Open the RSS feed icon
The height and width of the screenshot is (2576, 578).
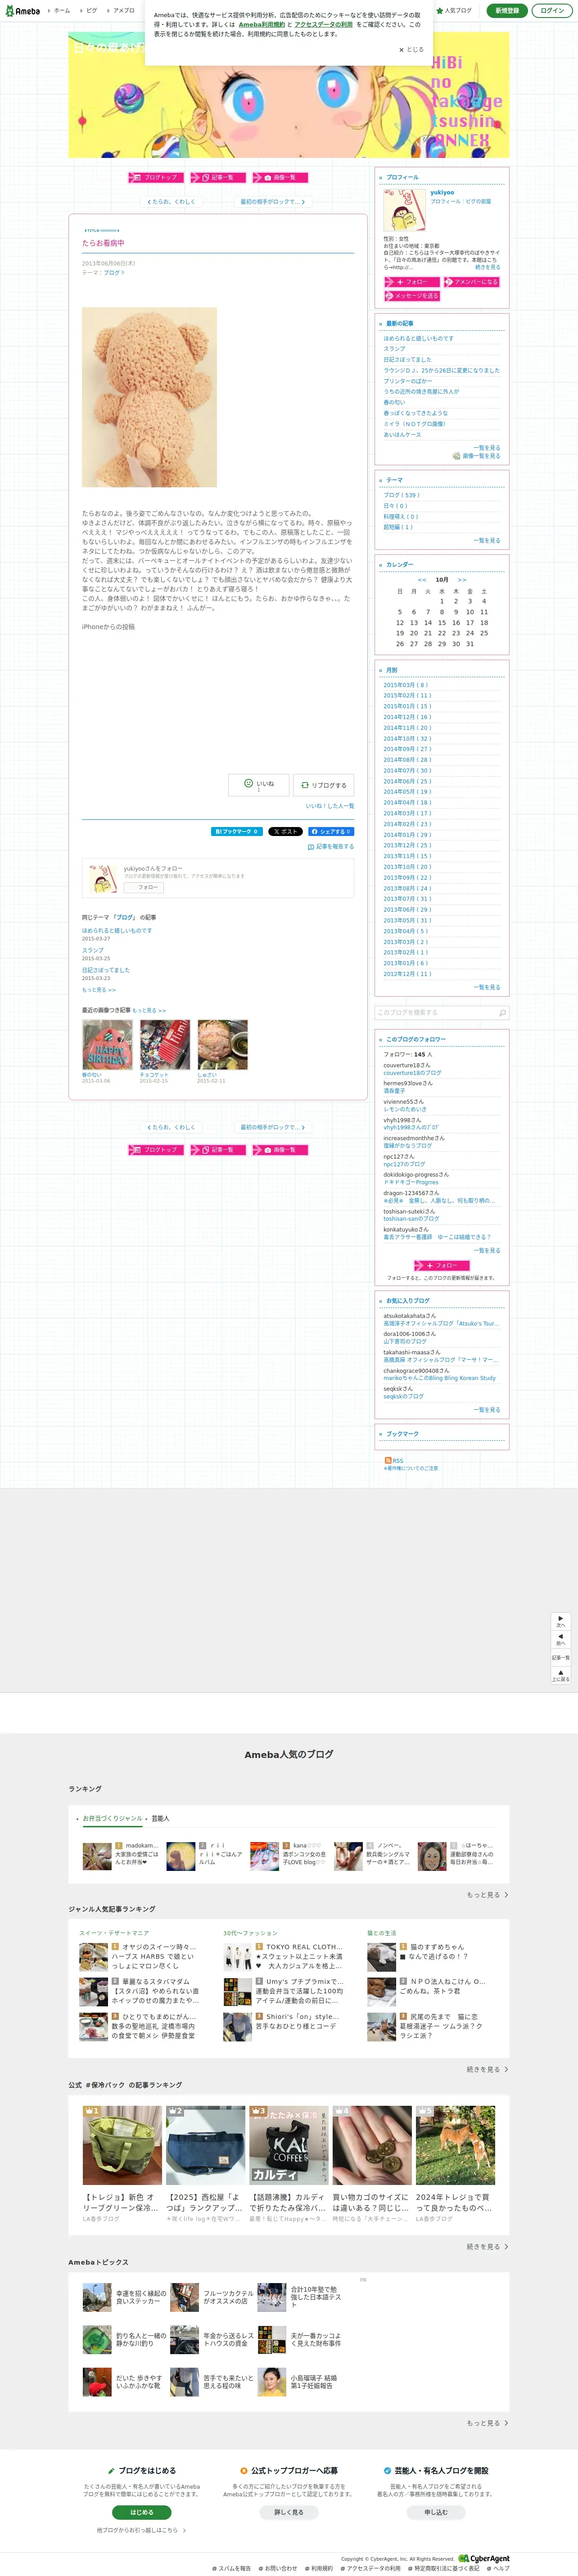(387, 1461)
